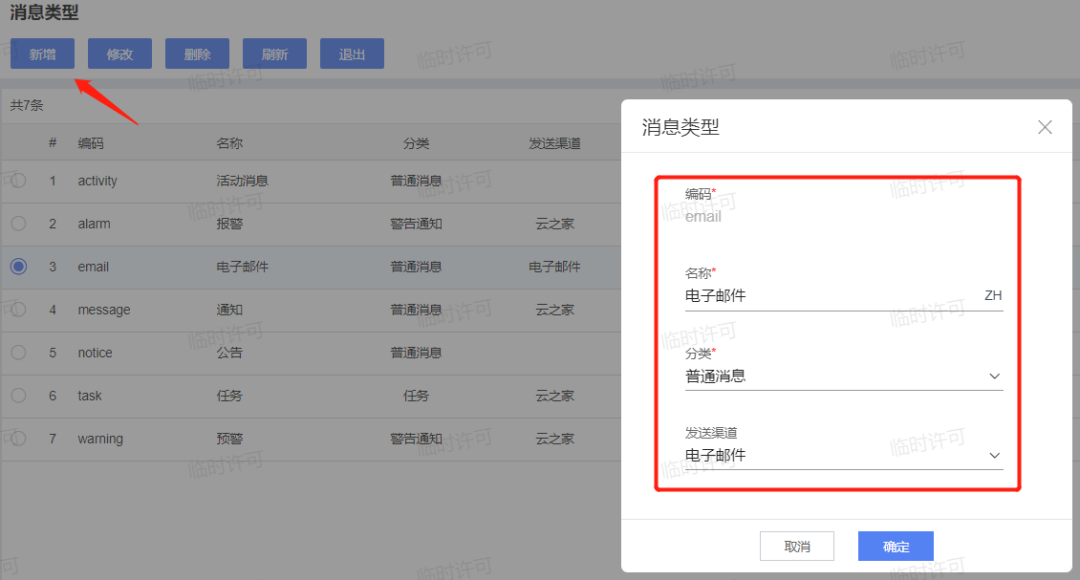This screenshot has height=580, width=1080.
Task: Click the 公告 name cell
Action: 229,353
